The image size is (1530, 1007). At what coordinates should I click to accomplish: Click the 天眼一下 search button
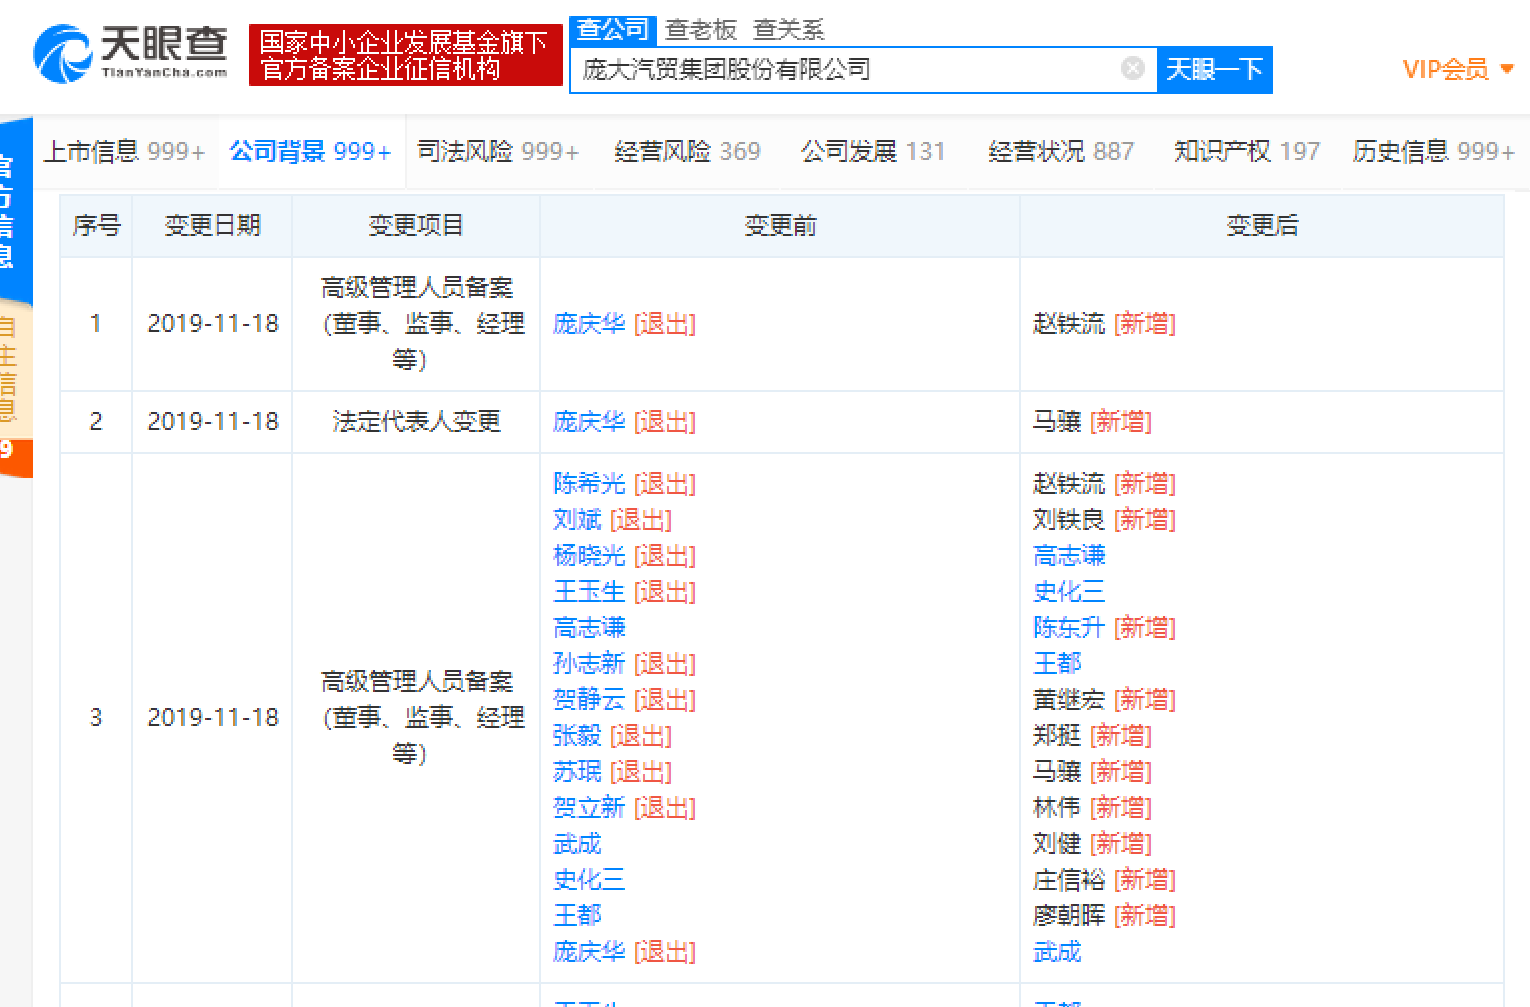[1214, 69]
